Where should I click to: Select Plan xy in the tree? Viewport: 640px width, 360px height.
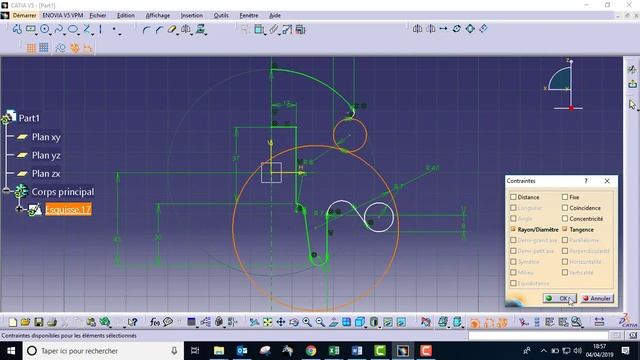(x=46, y=137)
